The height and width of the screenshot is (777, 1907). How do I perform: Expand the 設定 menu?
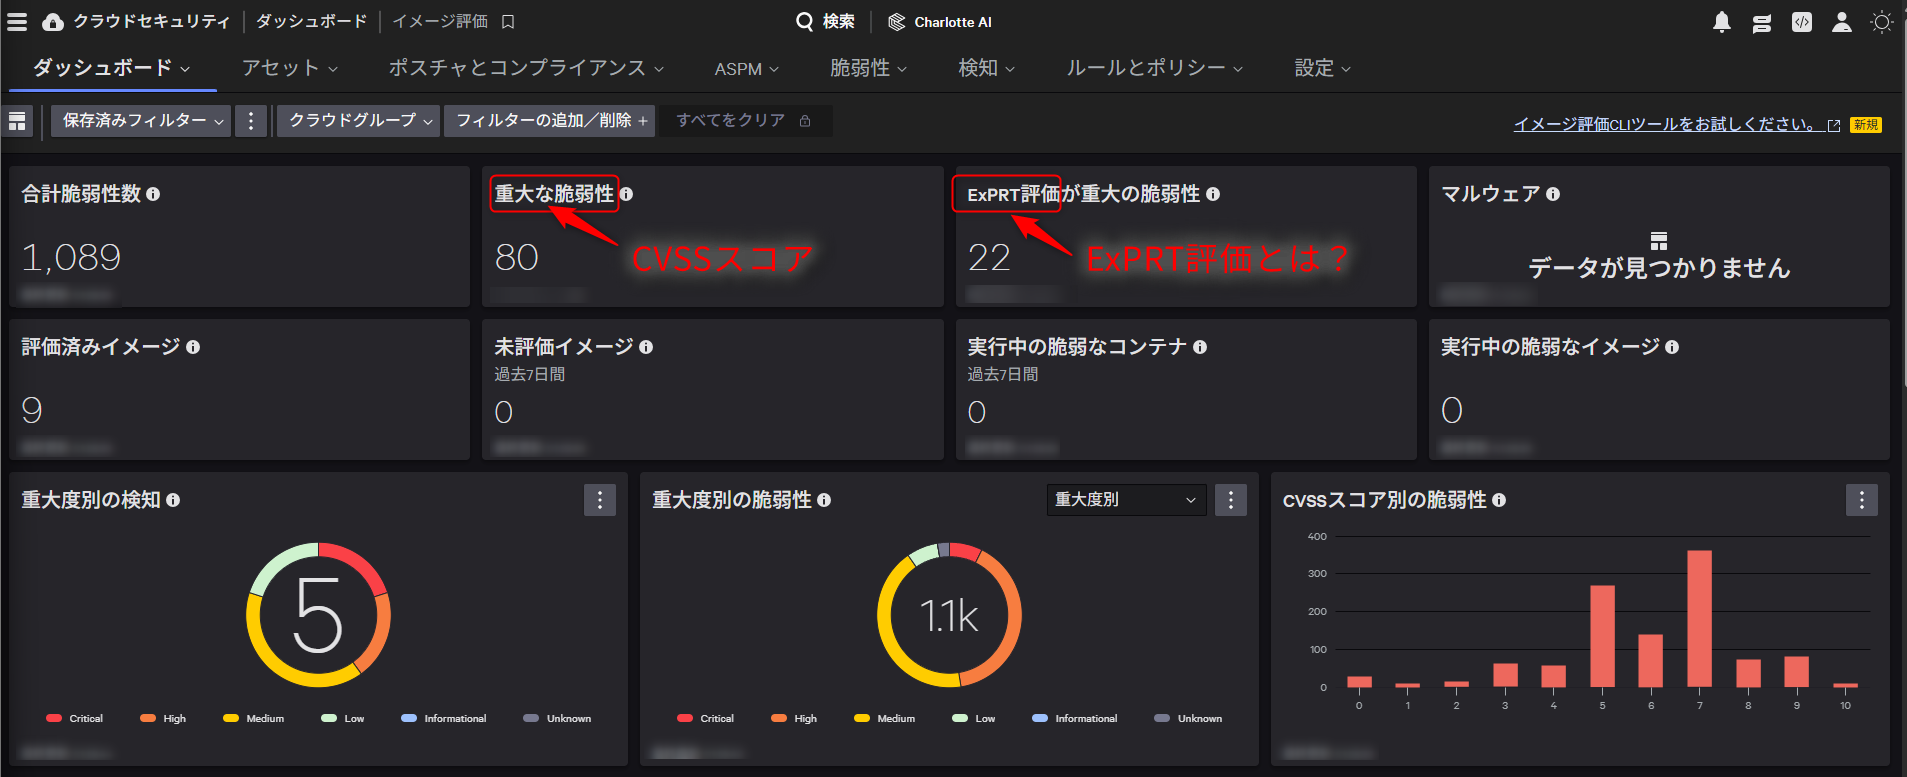[1323, 68]
